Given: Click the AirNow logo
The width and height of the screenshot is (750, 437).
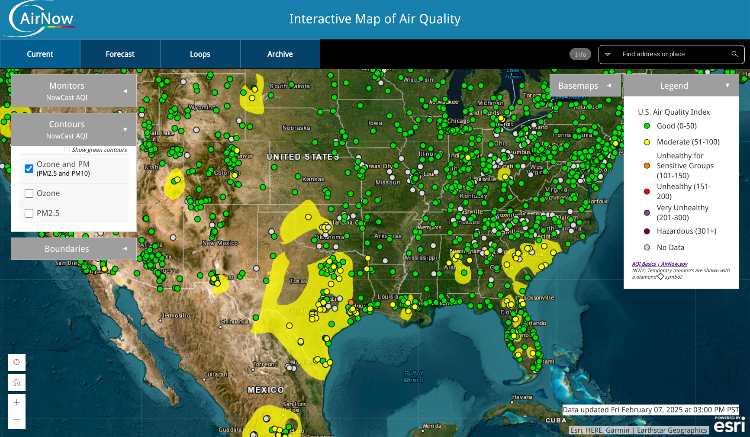Looking at the screenshot, I should (x=41, y=19).
